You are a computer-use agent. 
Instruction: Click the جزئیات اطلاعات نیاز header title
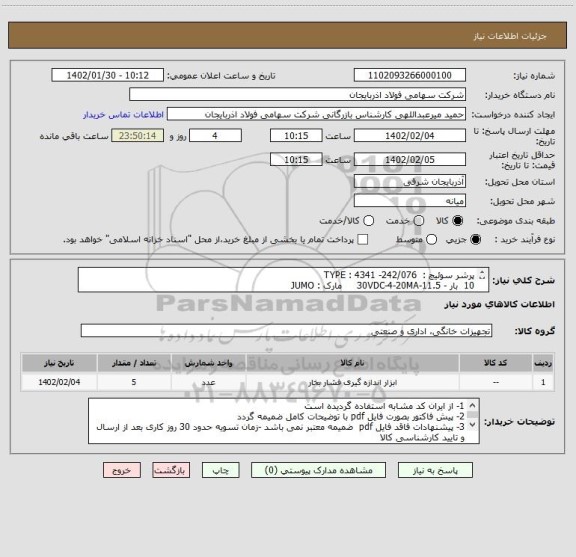510,36
